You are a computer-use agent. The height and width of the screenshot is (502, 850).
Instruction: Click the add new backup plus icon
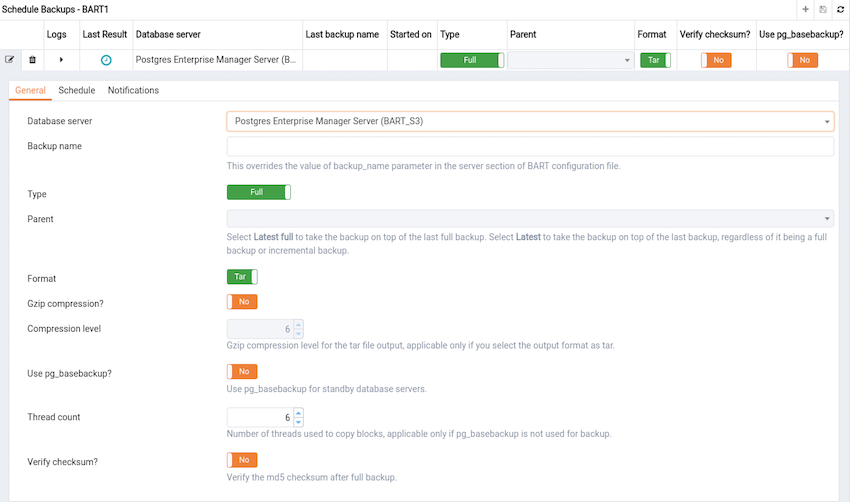coord(806,9)
